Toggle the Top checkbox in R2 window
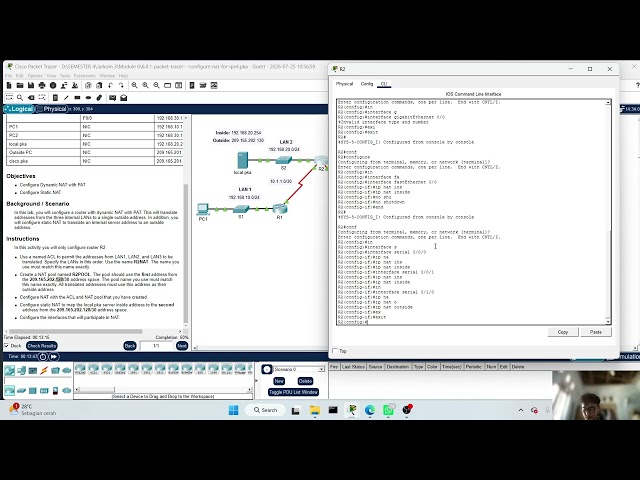The height and width of the screenshot is (480, 640). coord(335,351)
